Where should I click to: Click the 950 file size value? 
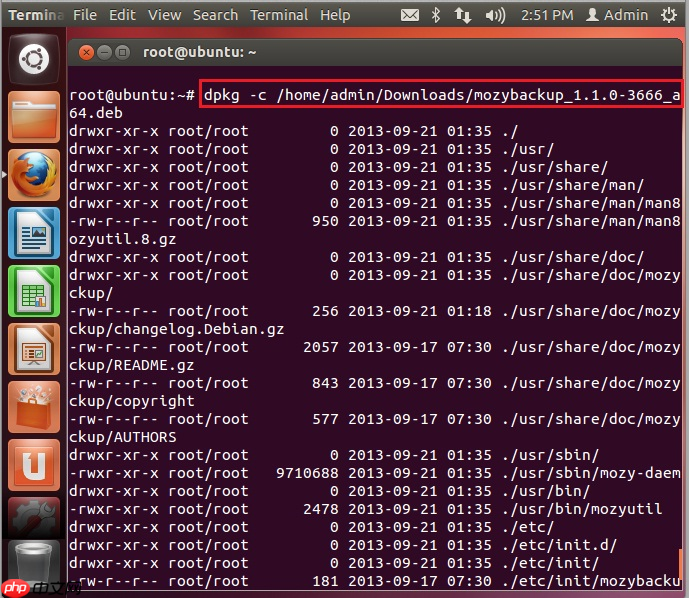325,221
